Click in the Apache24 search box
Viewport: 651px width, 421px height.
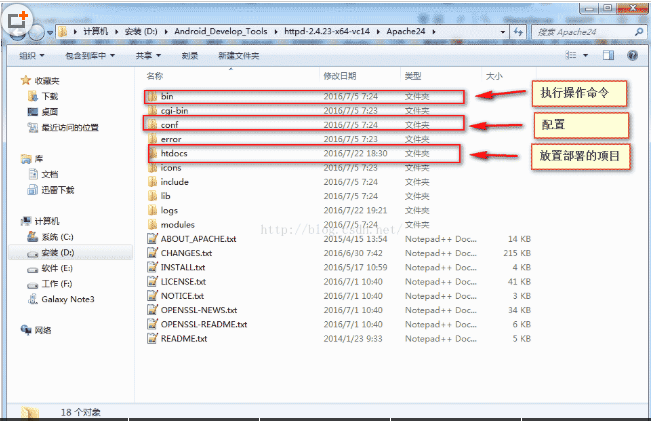click(x=583, y=32)
